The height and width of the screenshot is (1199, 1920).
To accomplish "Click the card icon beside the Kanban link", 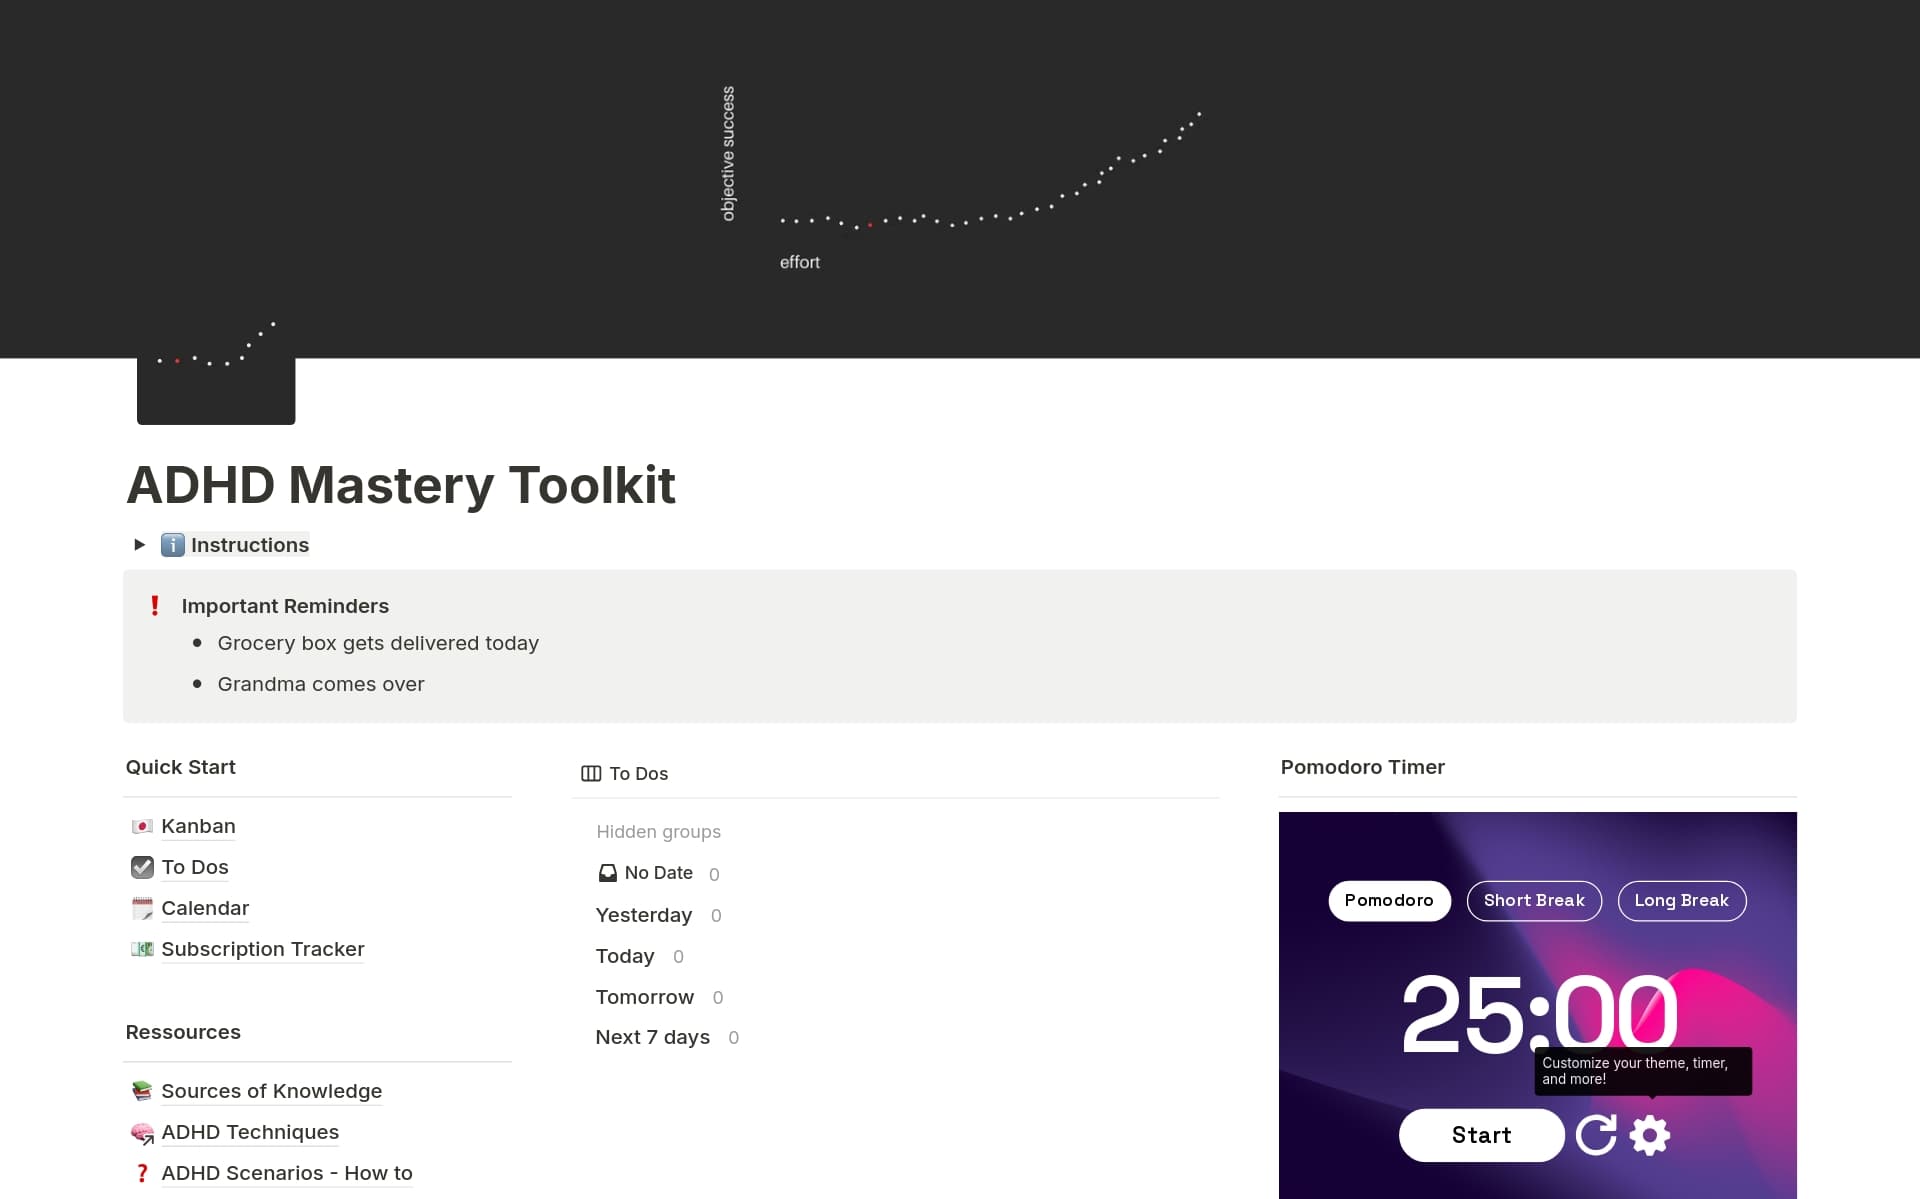I will [x=142, y=827].
